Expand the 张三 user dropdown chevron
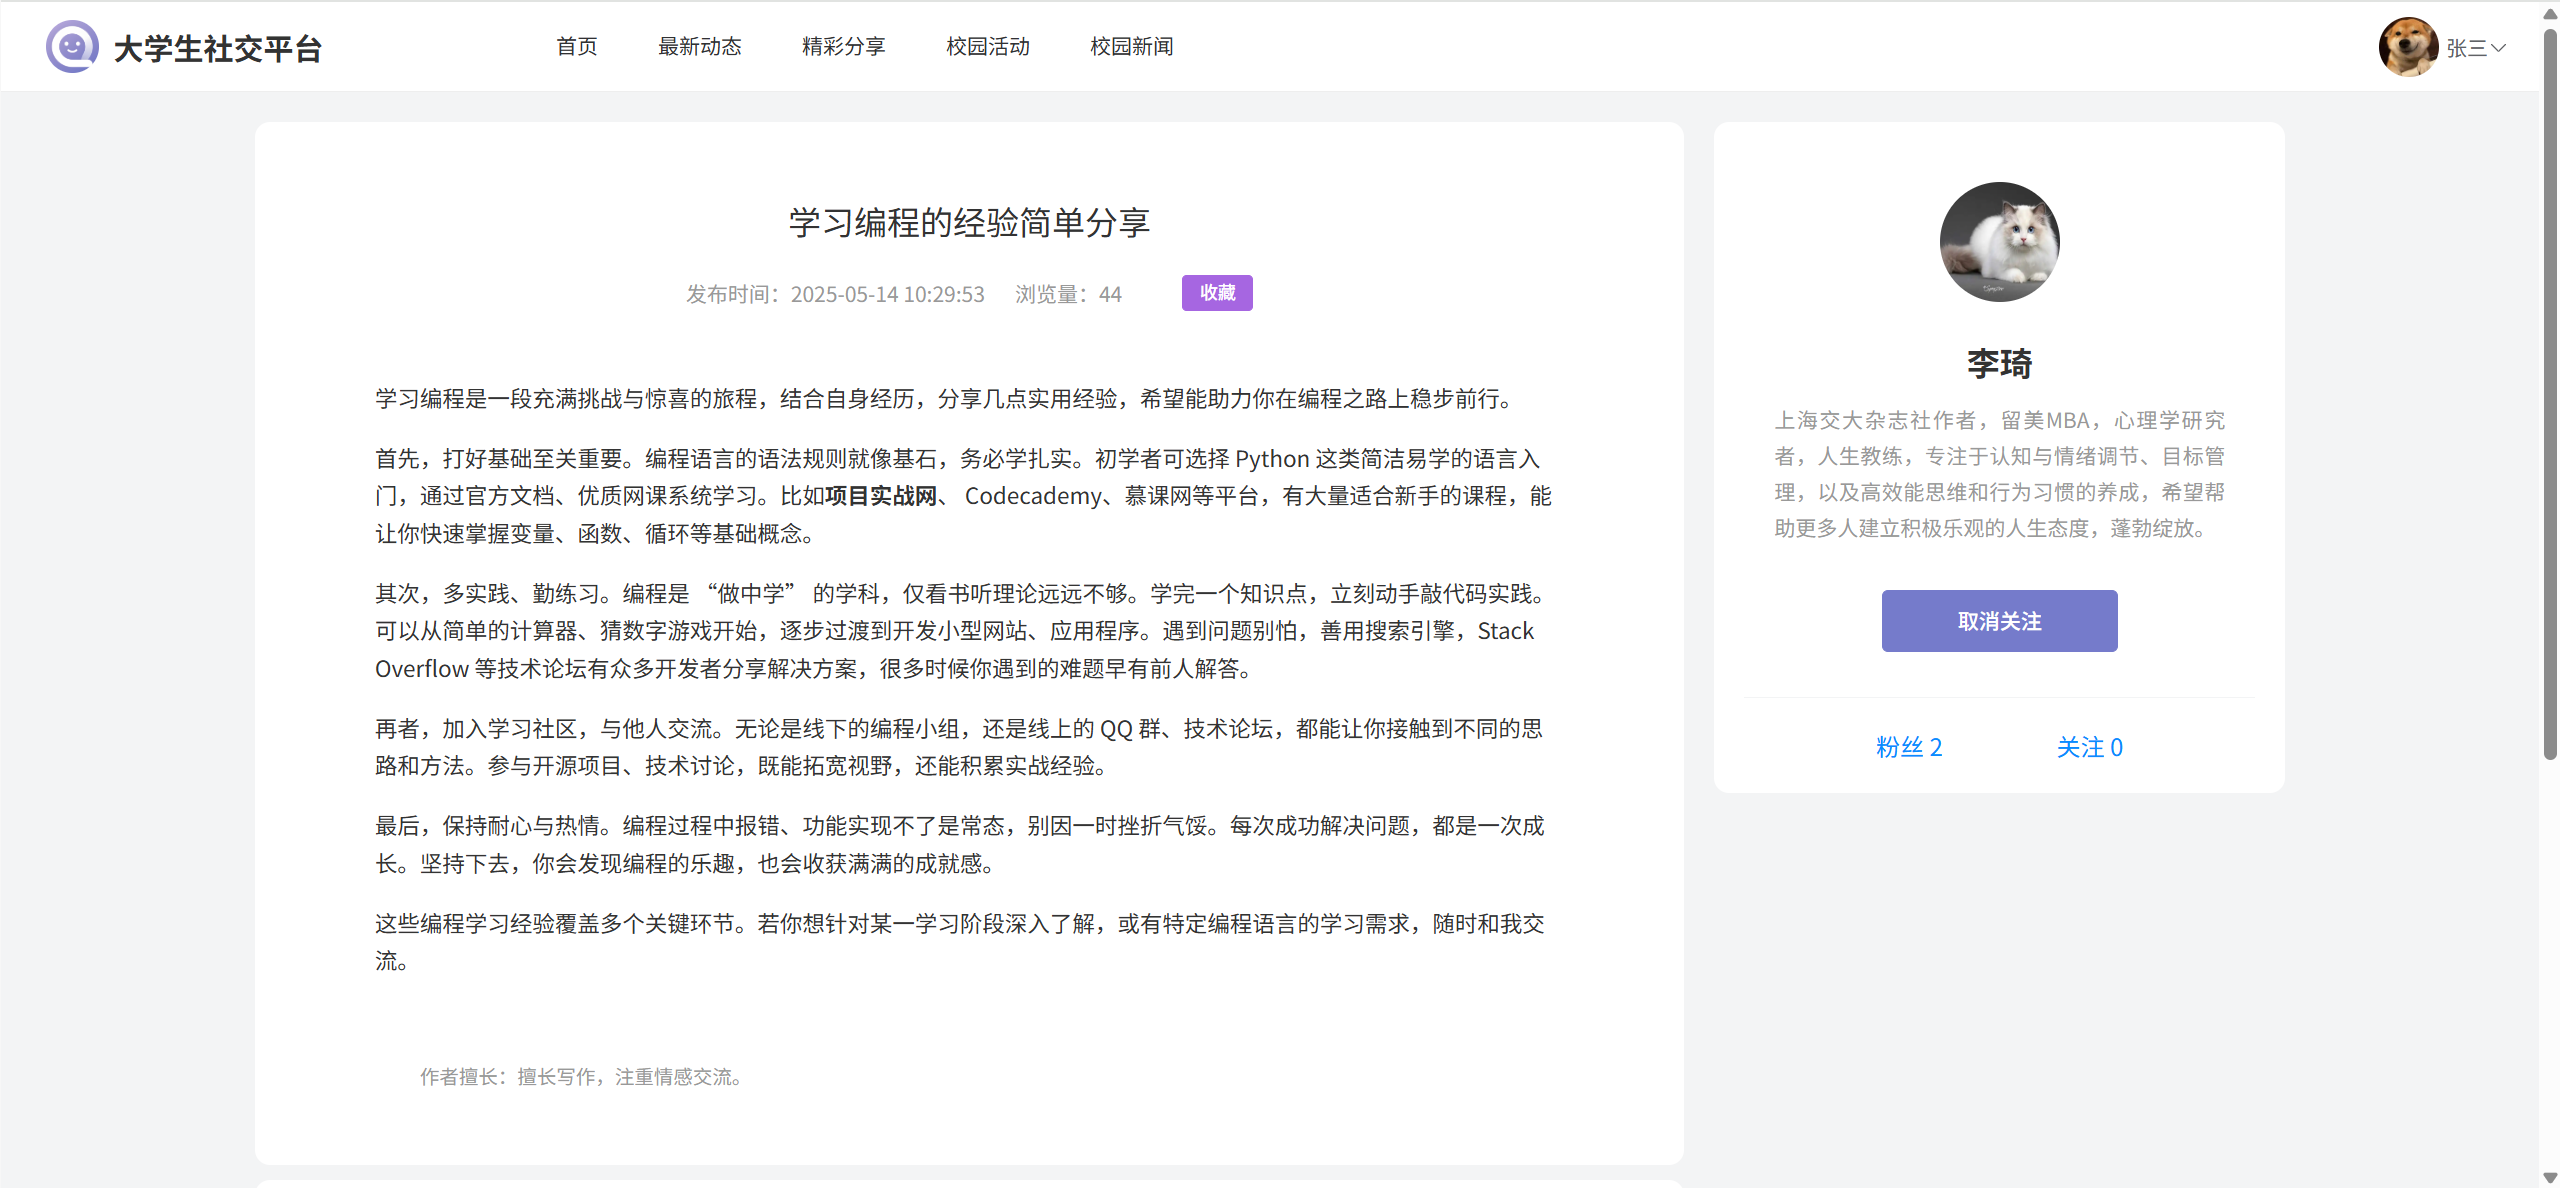 pyautogui.click(x=2498, y=48)
